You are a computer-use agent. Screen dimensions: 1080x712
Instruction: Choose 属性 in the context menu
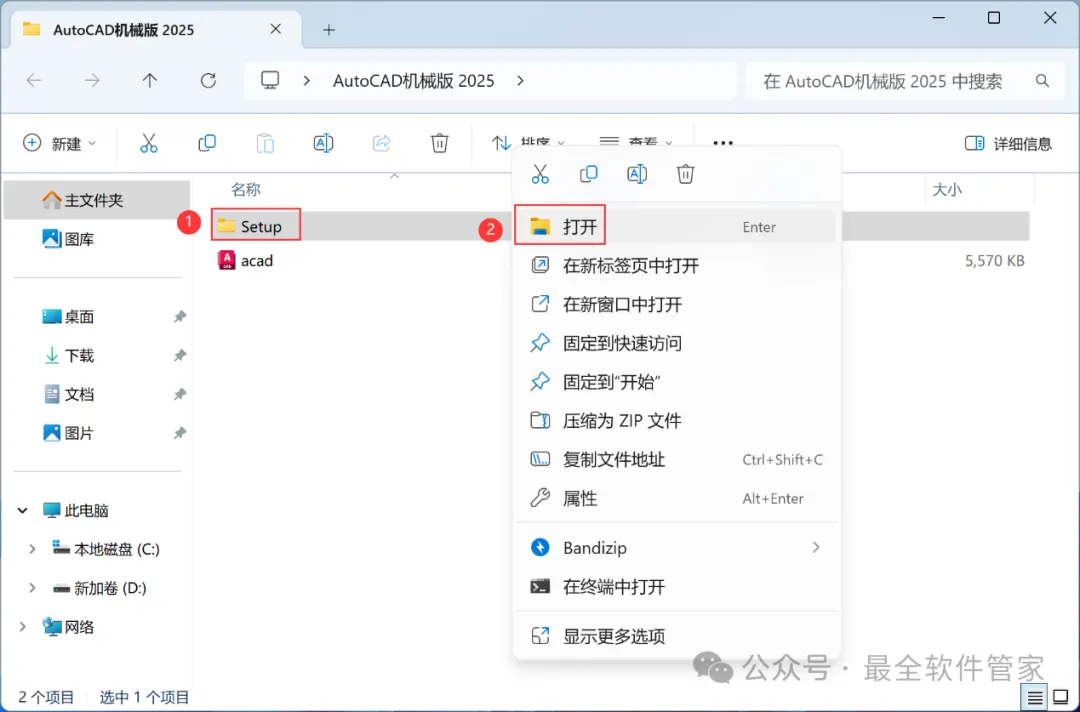click(676, 498)
